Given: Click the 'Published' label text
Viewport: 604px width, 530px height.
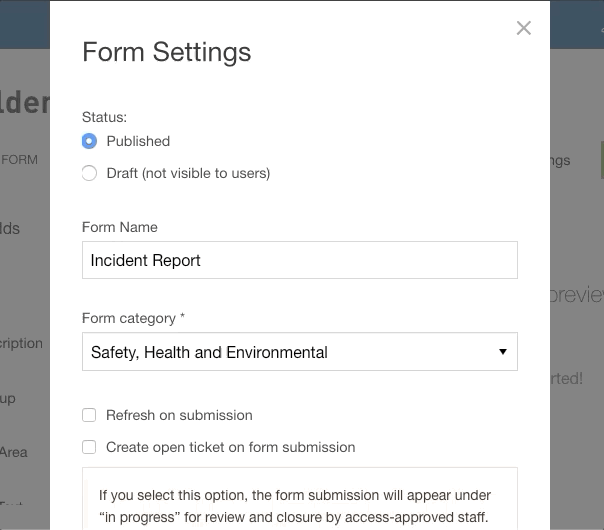Looking at the screenshot, I should coord(138,141).
